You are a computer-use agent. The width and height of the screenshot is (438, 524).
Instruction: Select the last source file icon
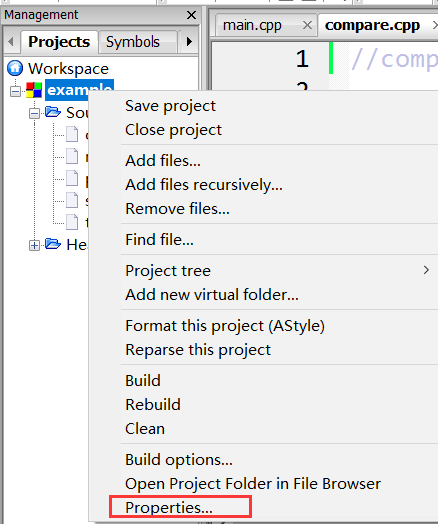pyautogui.click(x=72, y=222)
